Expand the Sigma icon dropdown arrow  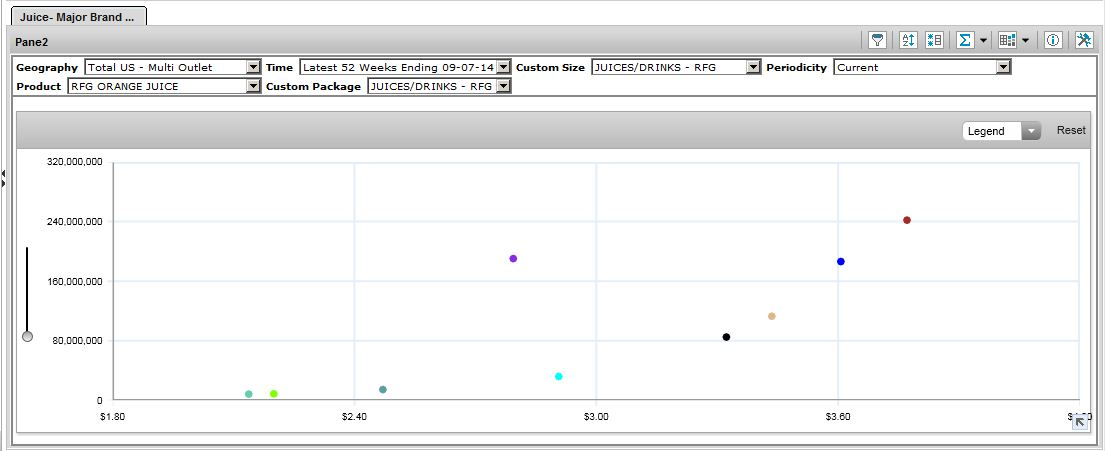(x=983, y=41)
